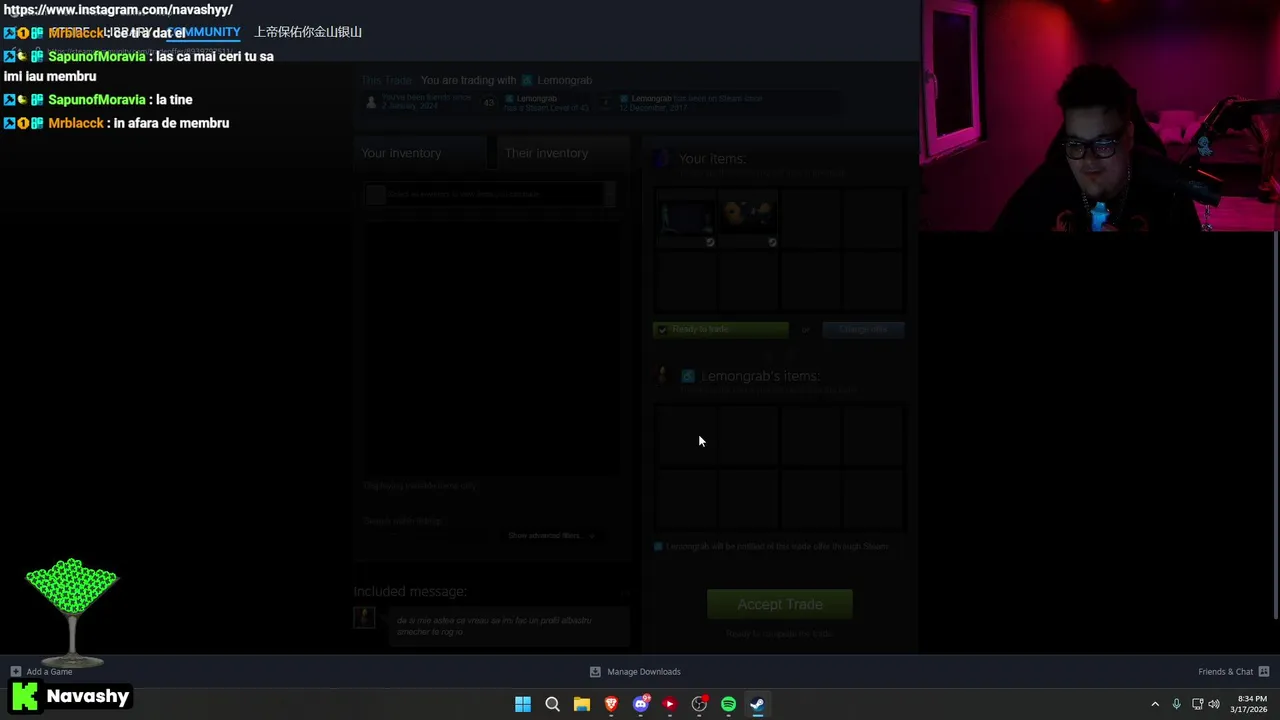Click the Add a Game plus icon
This screenshot has height=720, width=1280.
point(15,672)
